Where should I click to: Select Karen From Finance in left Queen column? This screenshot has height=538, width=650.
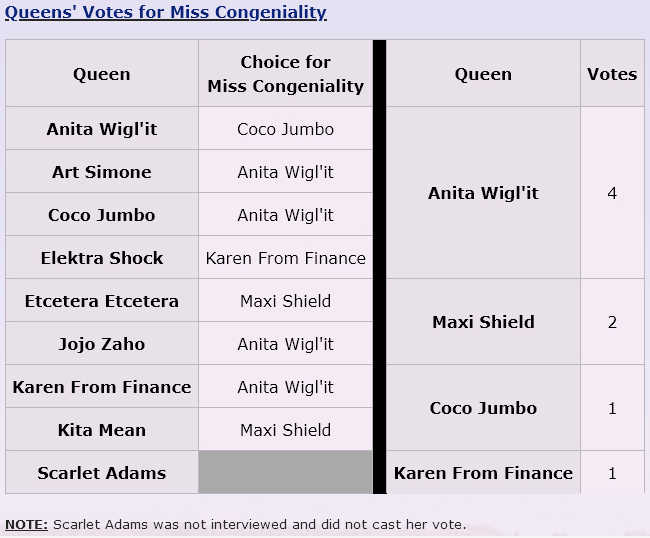pyautogui.click(x=102, y=387)
